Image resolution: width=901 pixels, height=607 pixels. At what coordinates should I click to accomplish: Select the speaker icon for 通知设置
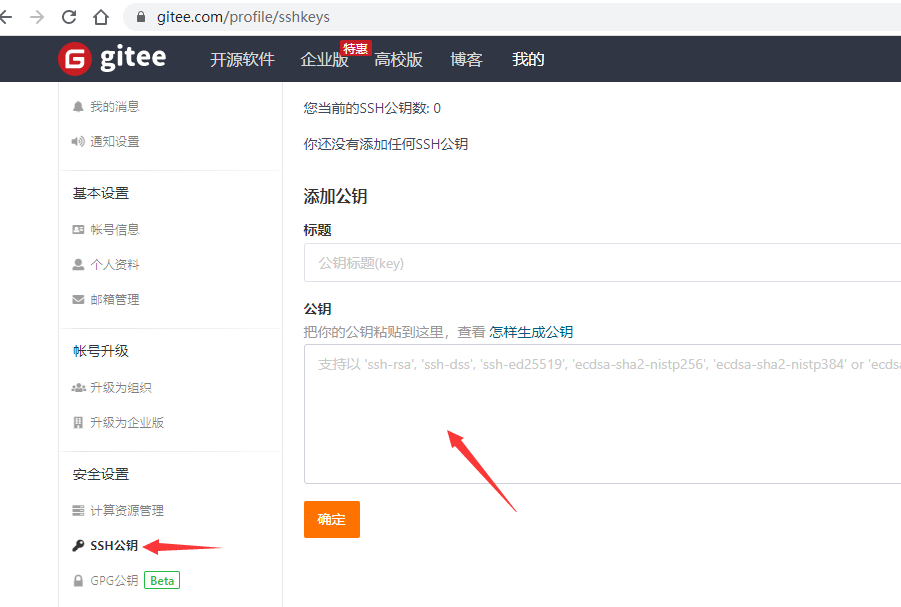(78, 141)
